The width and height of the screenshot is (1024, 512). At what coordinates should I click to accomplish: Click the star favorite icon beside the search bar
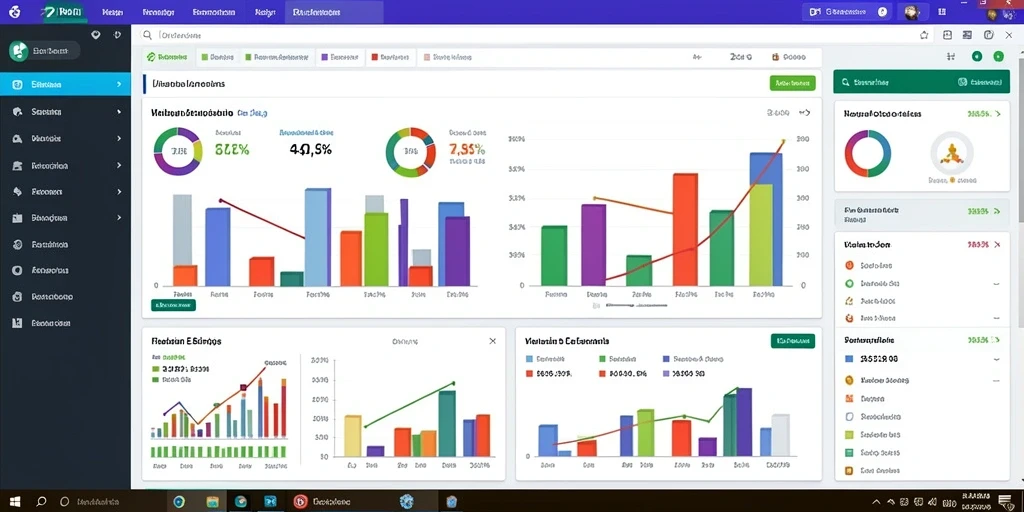[924, 35]
